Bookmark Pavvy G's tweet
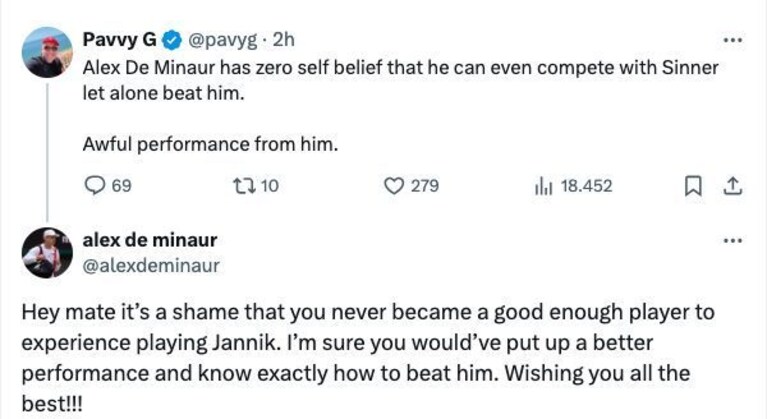767x419 pixels. [x=692, y=186]
